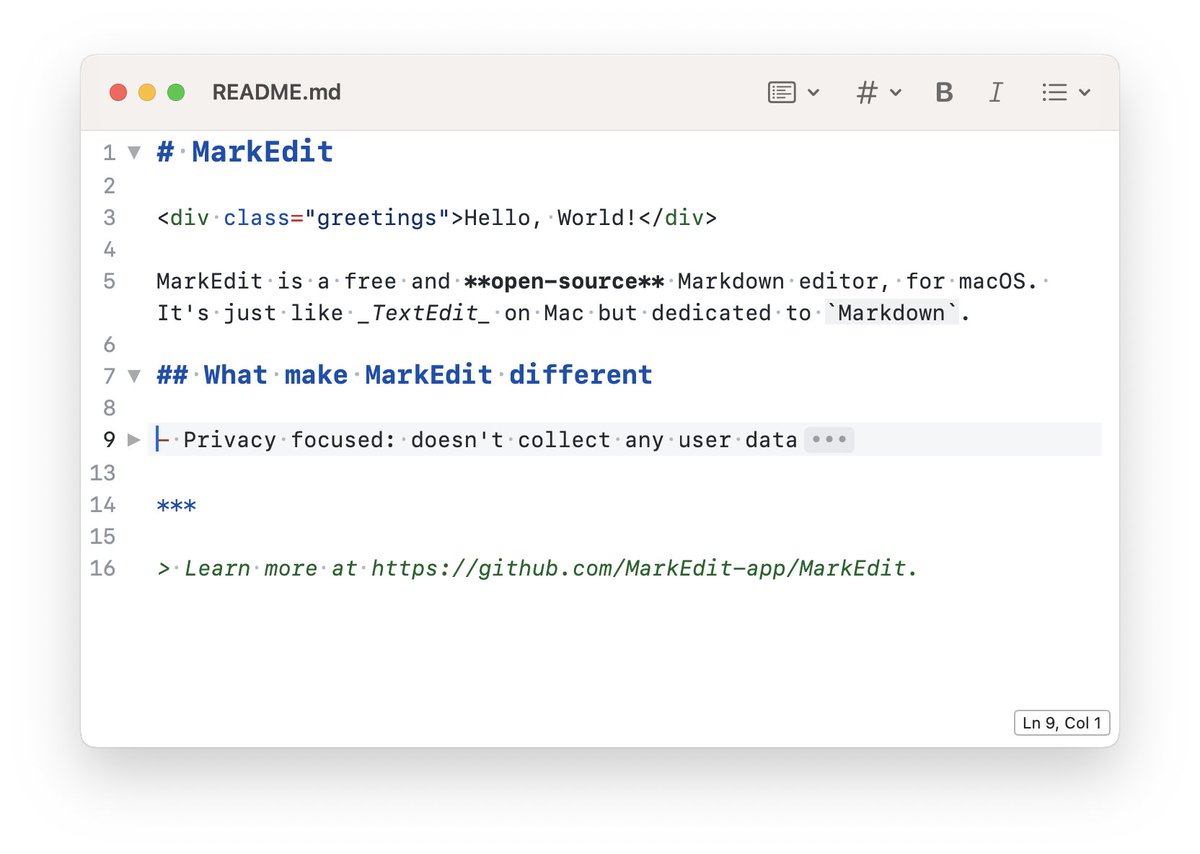
Task: Click the list formatting icon
Action: pos(1054,92)
